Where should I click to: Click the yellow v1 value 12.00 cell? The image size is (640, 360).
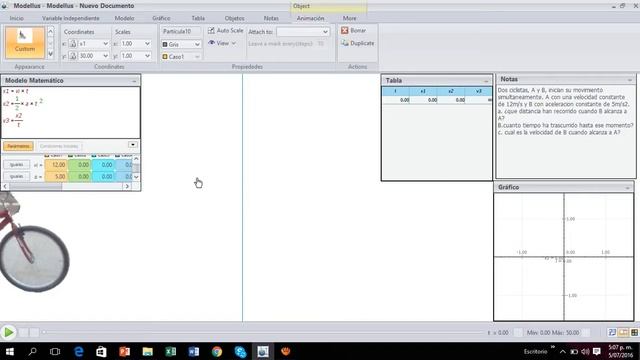(x=56, y=164)
